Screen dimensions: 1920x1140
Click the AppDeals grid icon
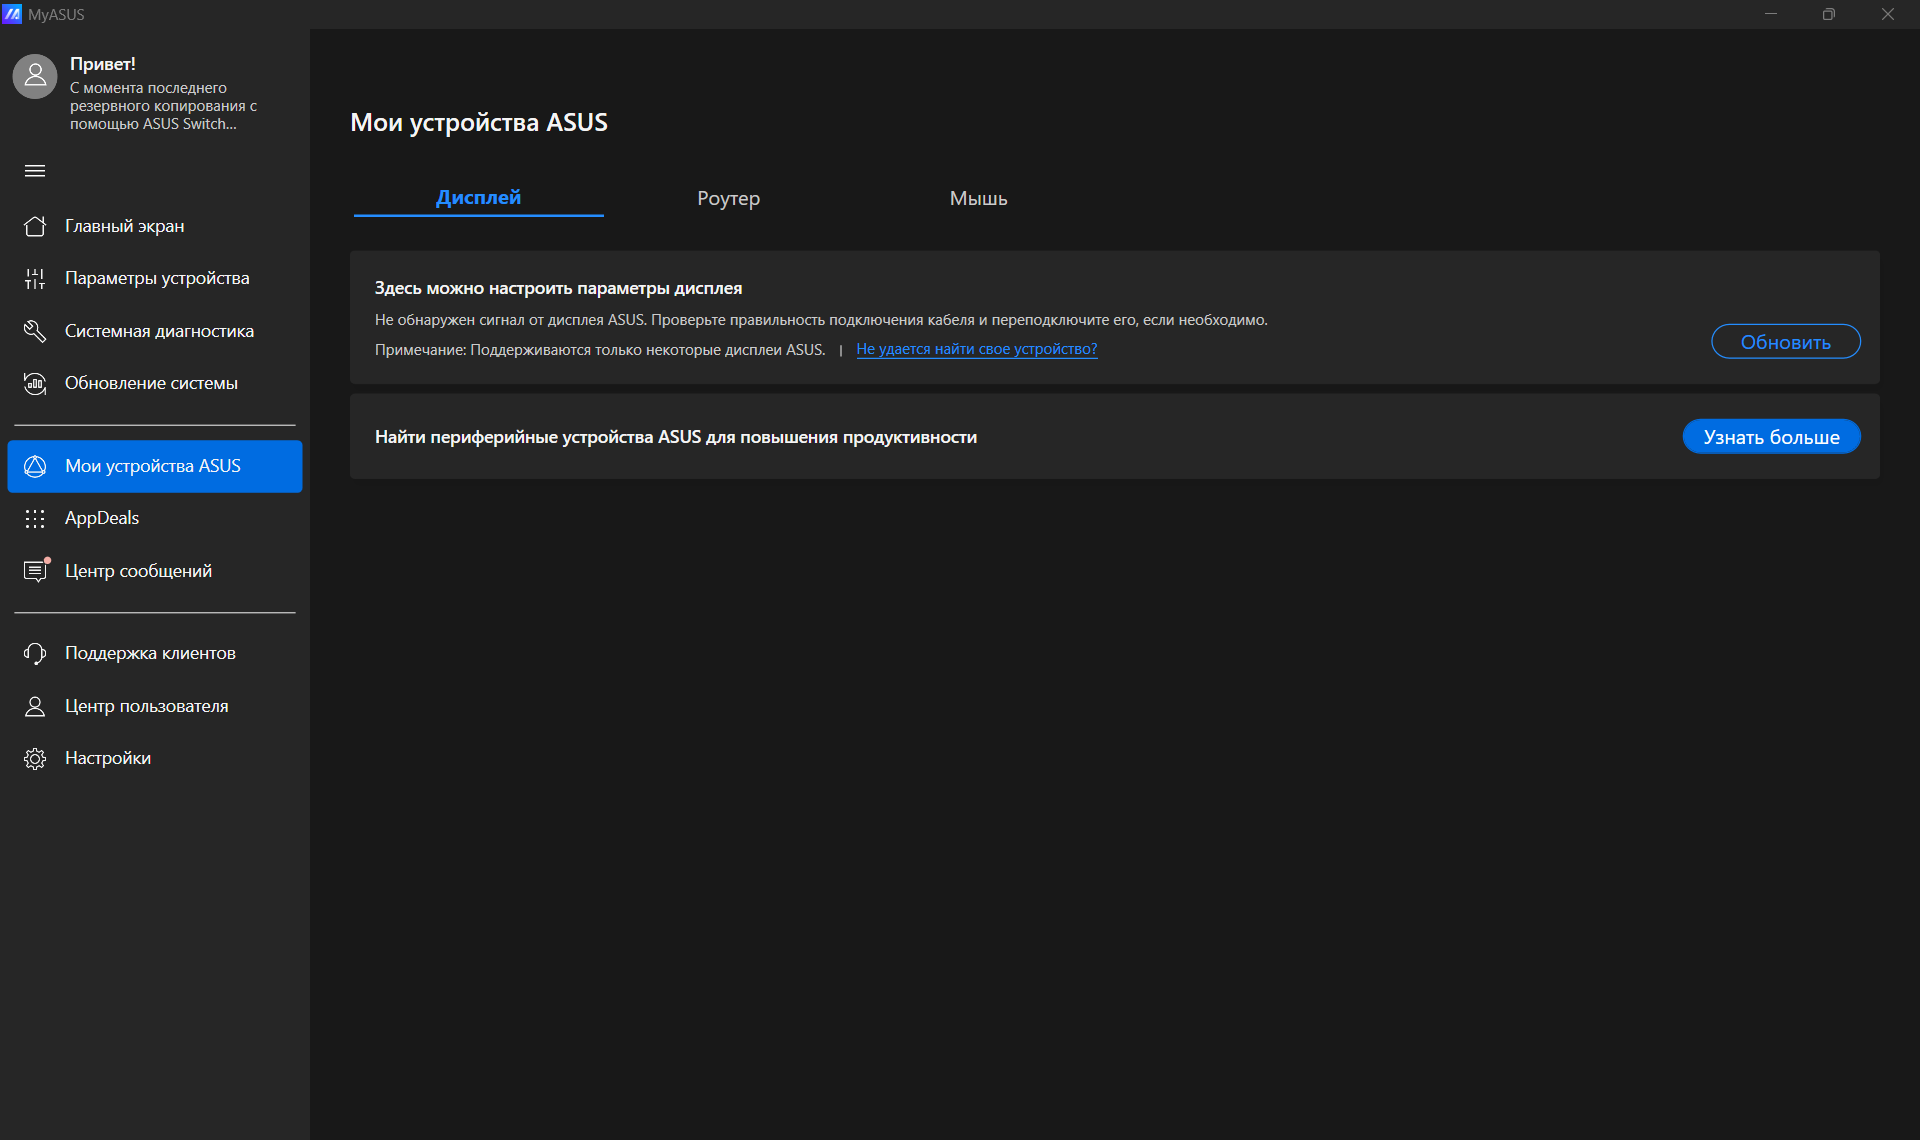35,518
